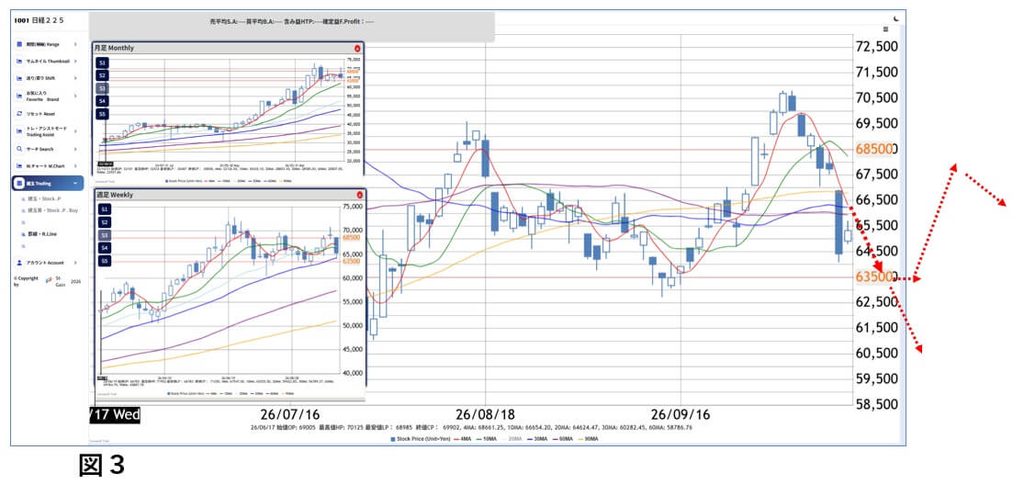Close the Monthly chart panel

coord(357,48)
